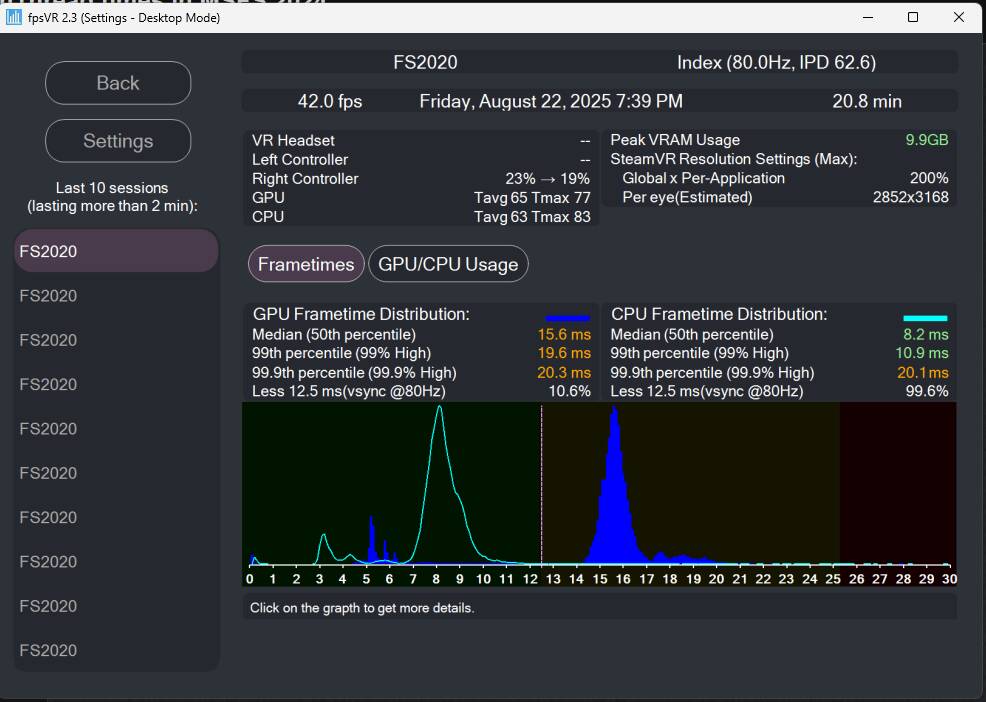986x702 pixels.
Task: Click the "20.8 min" session duration
Action: tap(867, 101)
